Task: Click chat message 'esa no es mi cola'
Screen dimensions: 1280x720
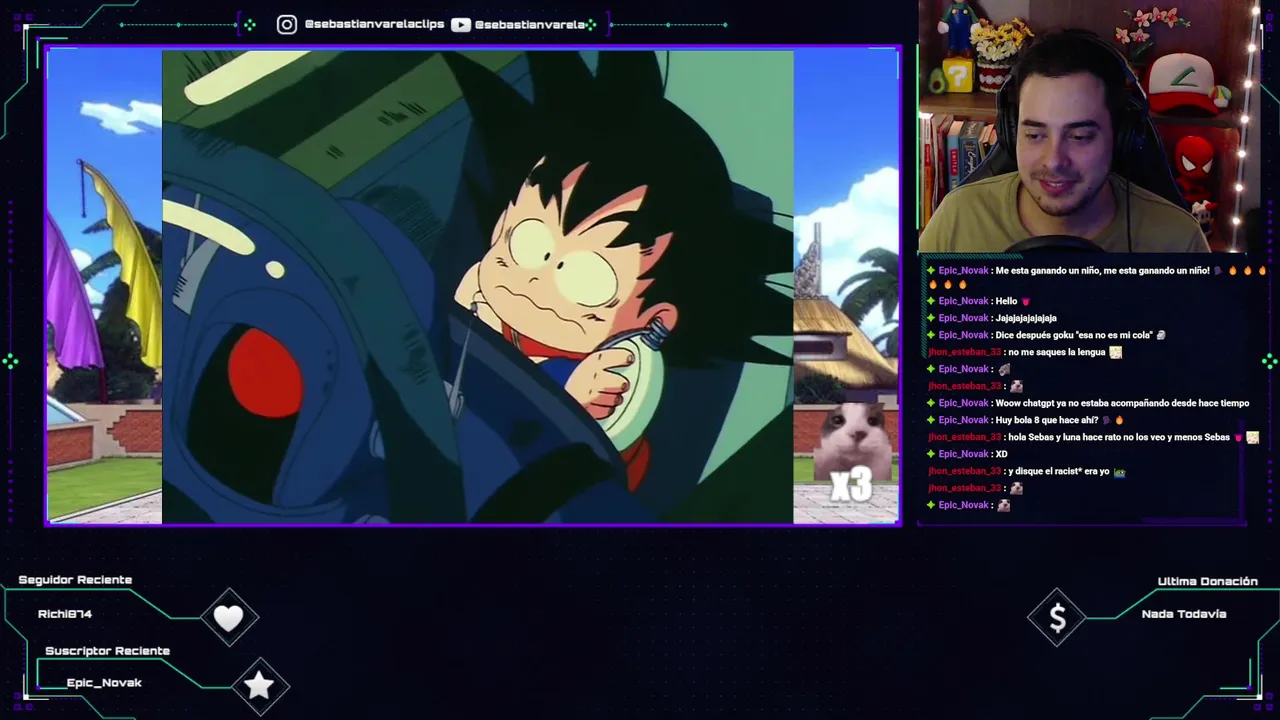Action: 1046,335
